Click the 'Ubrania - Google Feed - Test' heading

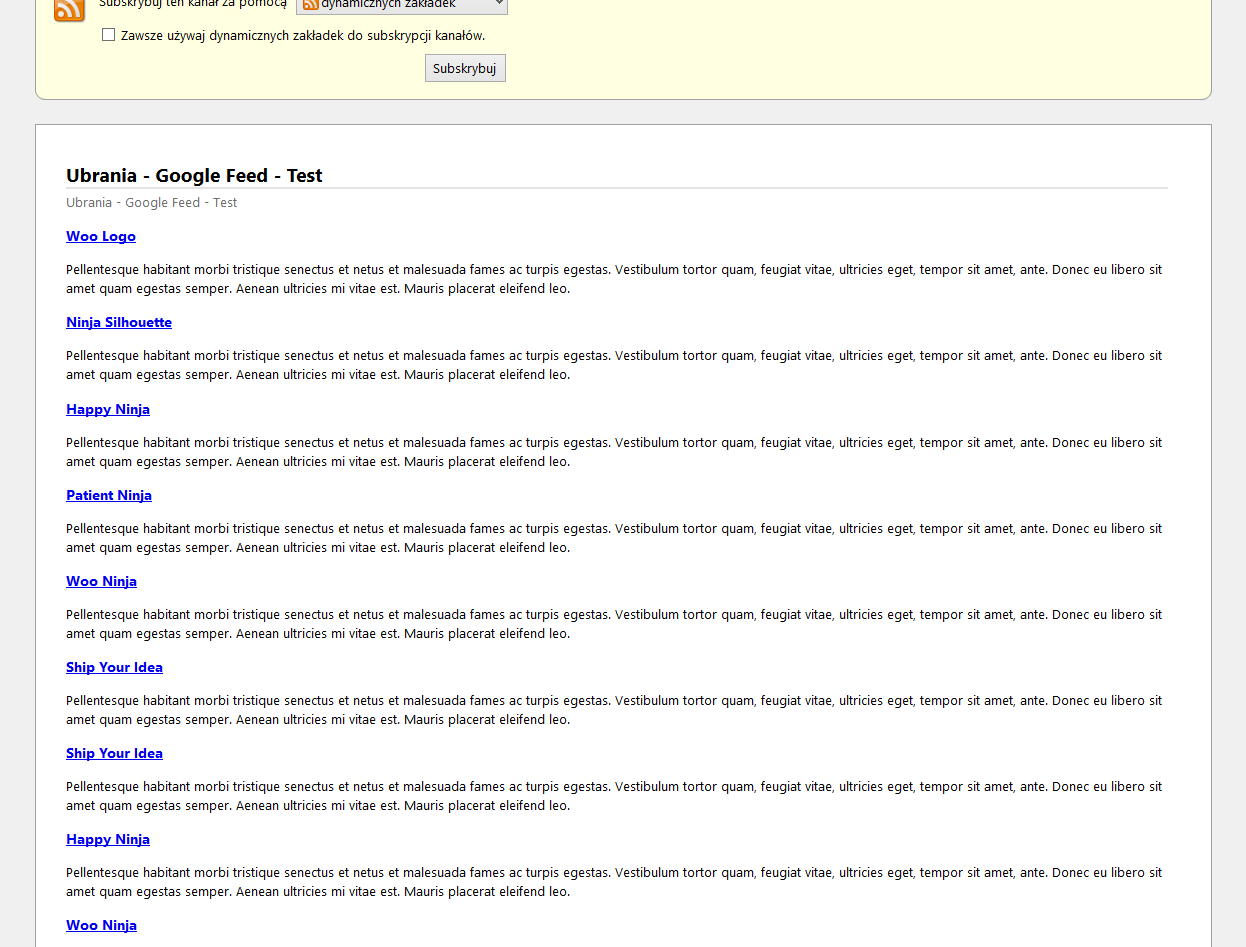coord(194,176)
